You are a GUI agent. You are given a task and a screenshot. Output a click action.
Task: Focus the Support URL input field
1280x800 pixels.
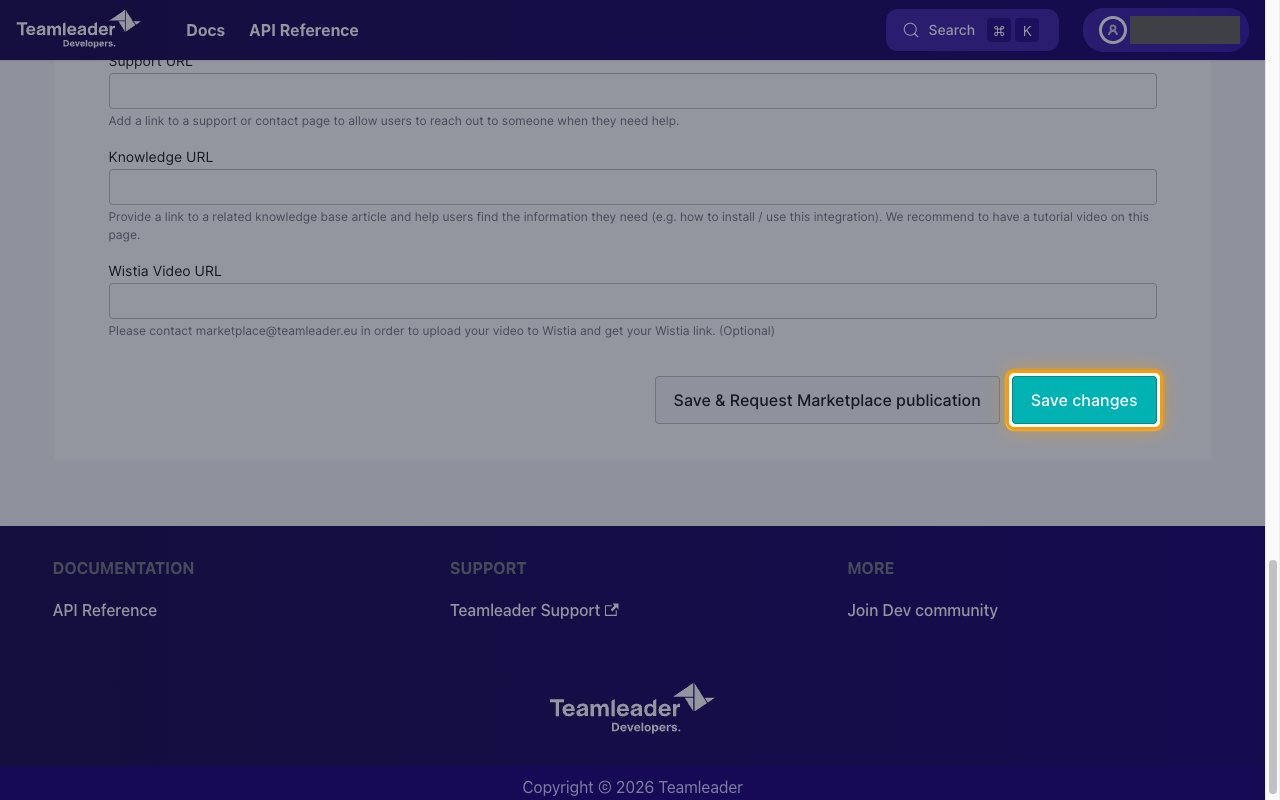632,91
